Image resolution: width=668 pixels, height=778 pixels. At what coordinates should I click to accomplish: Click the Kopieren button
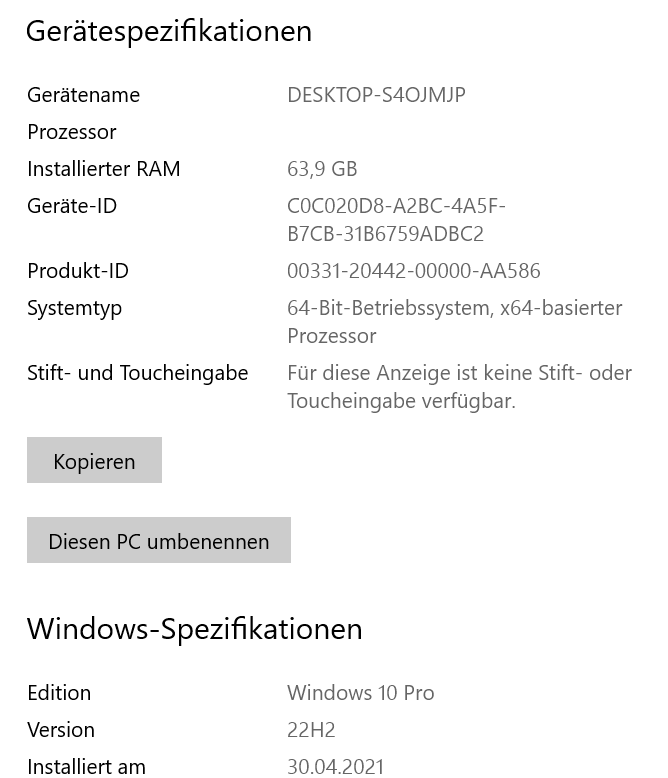(x=94, y=461)
